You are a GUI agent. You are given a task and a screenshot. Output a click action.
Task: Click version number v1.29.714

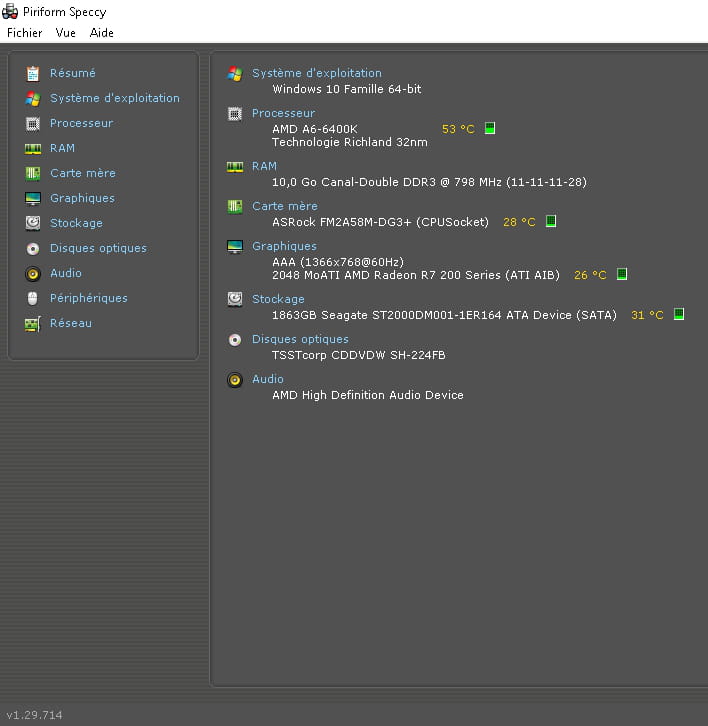coord(34,715)
